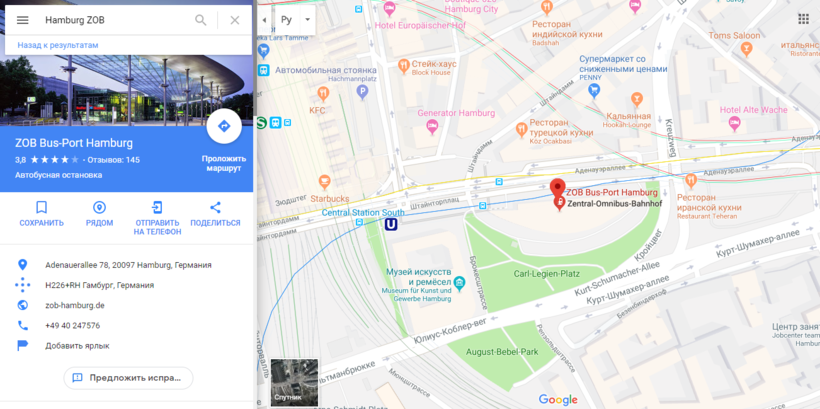Screen dimensions: 820x409
Task: Click Добавить ярлык label option
Action: tap(77, 346)
